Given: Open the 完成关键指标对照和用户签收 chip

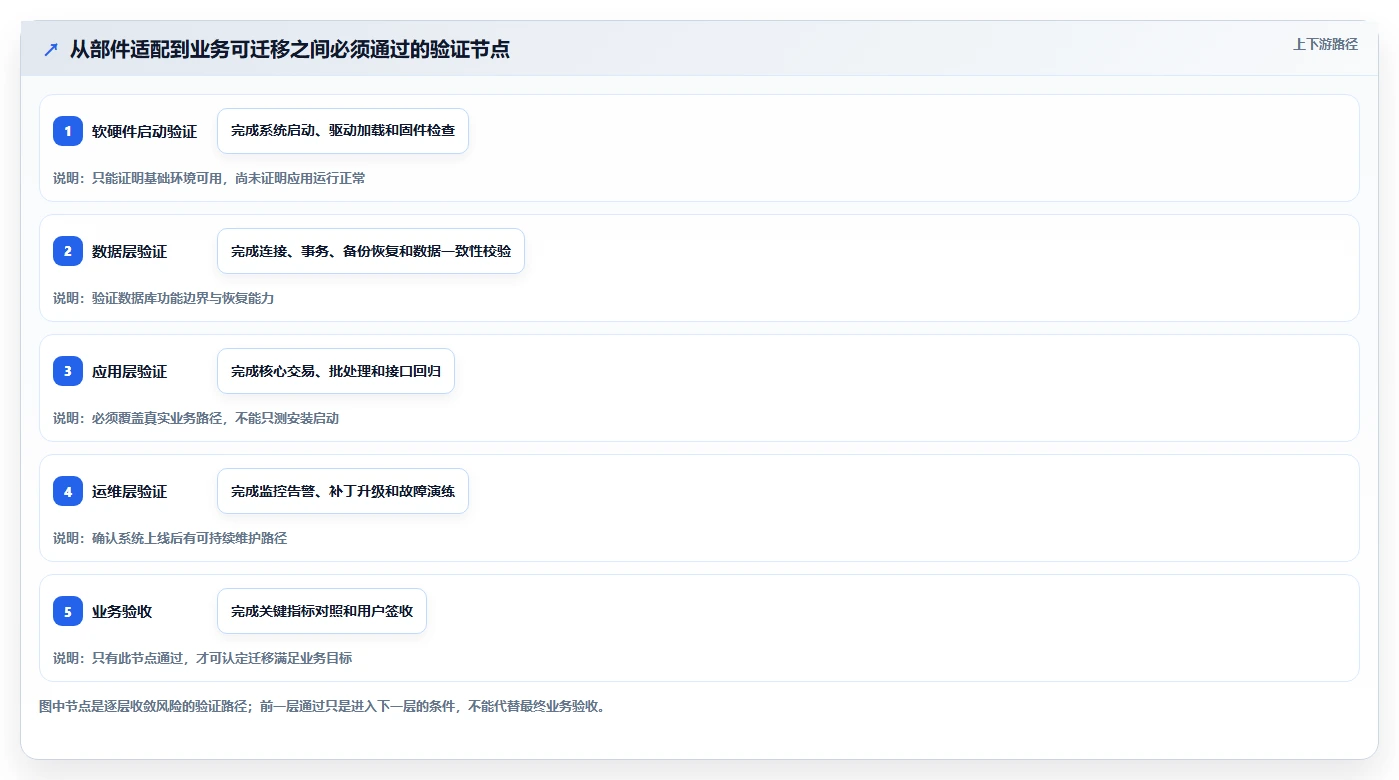Looking at the screenshot, I should (x=322, y=611).
